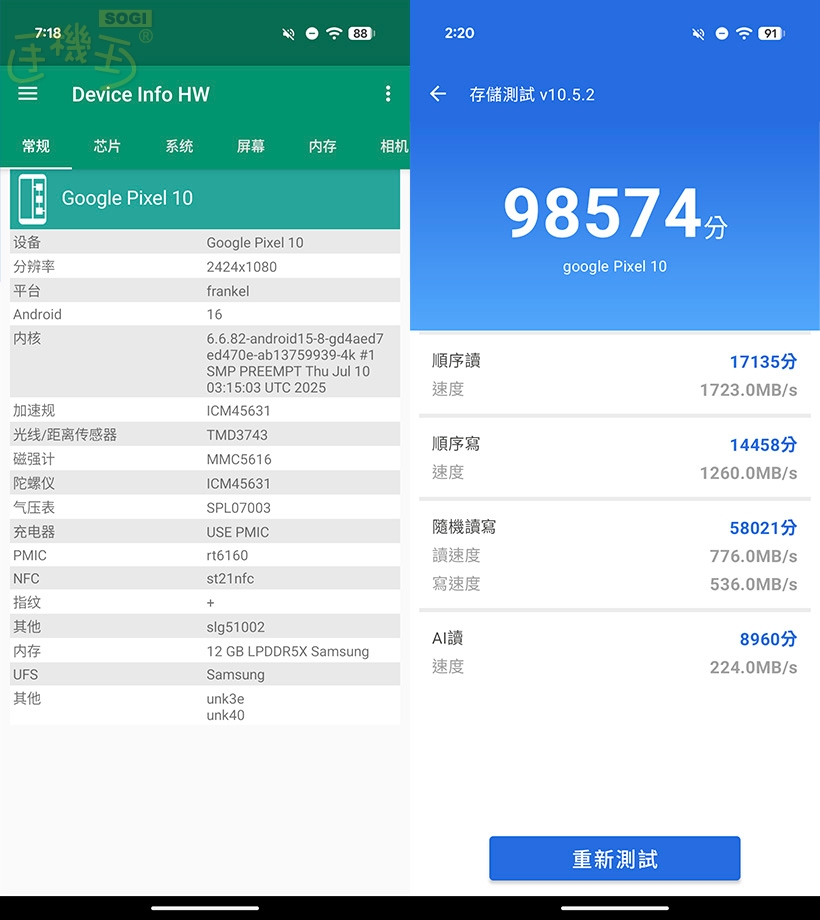Select the 平台 frankel row
Screen dimensions: 820x920
point(205,290)
